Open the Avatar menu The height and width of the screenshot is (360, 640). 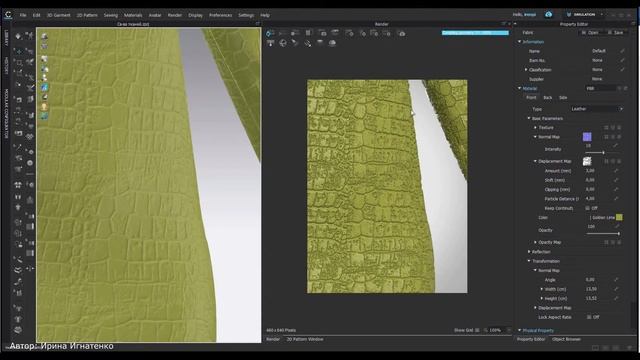tap(155, 15)
